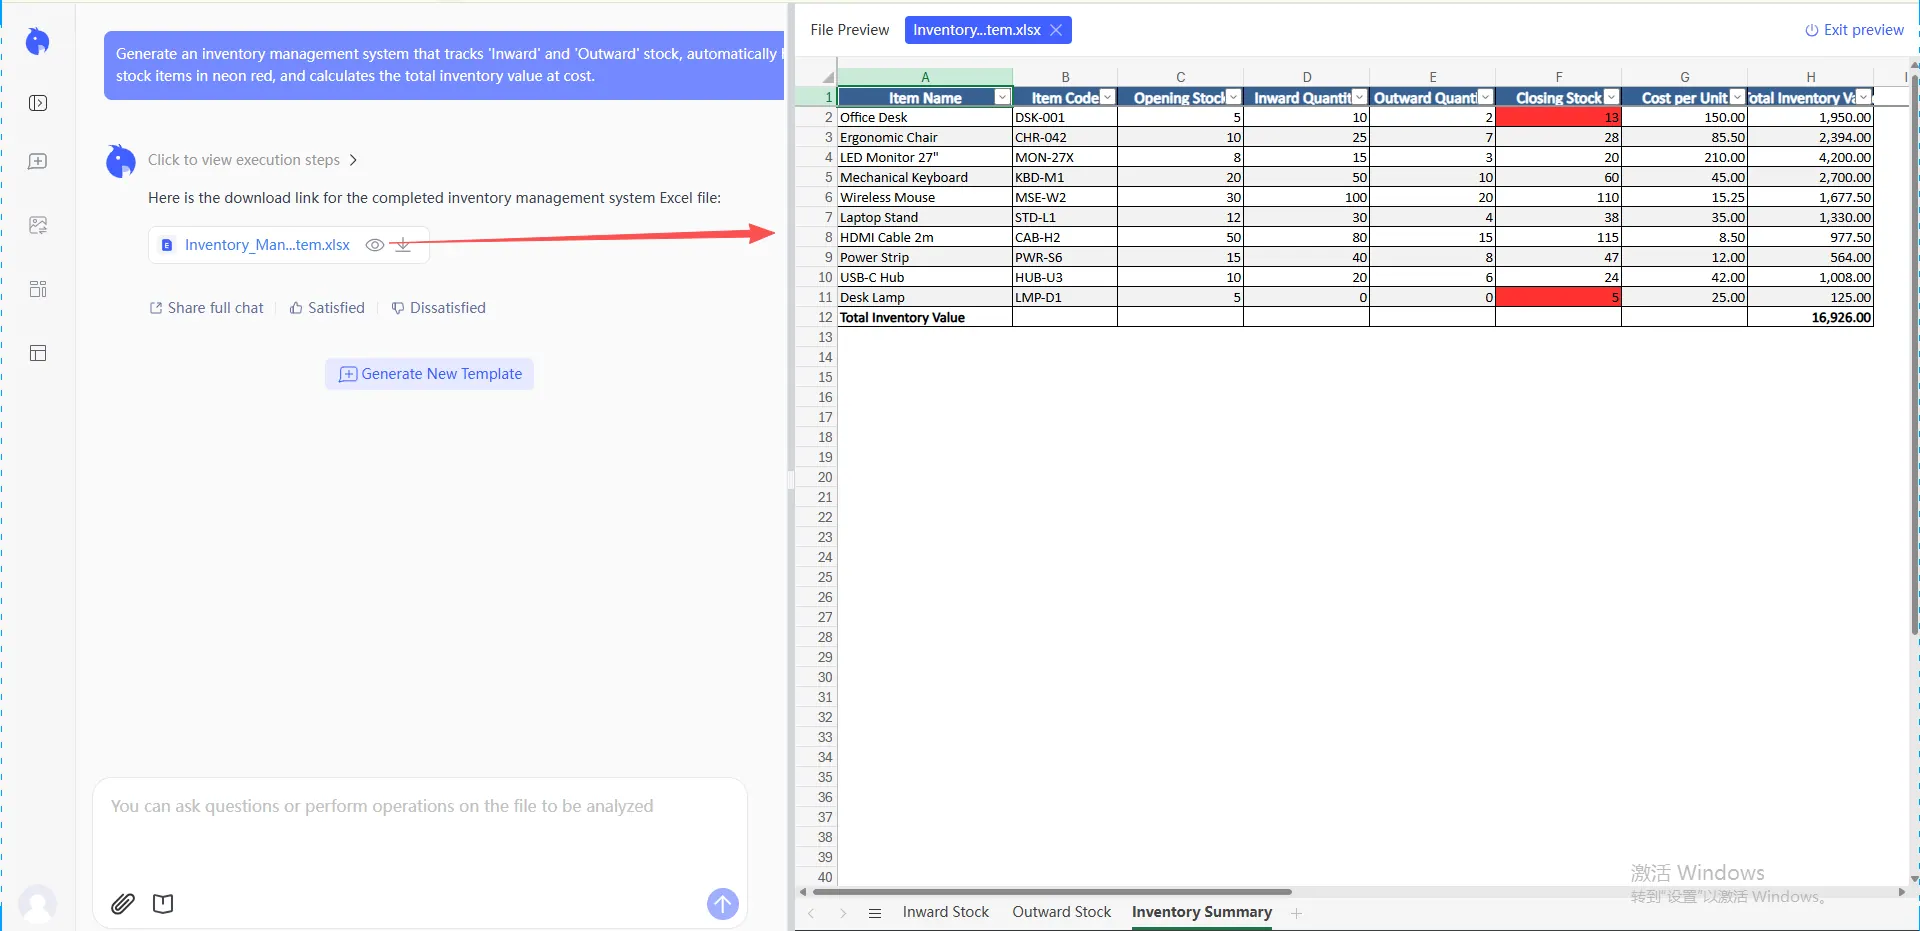
Task: Open the prompt library book icon
Action: [163, 903]
